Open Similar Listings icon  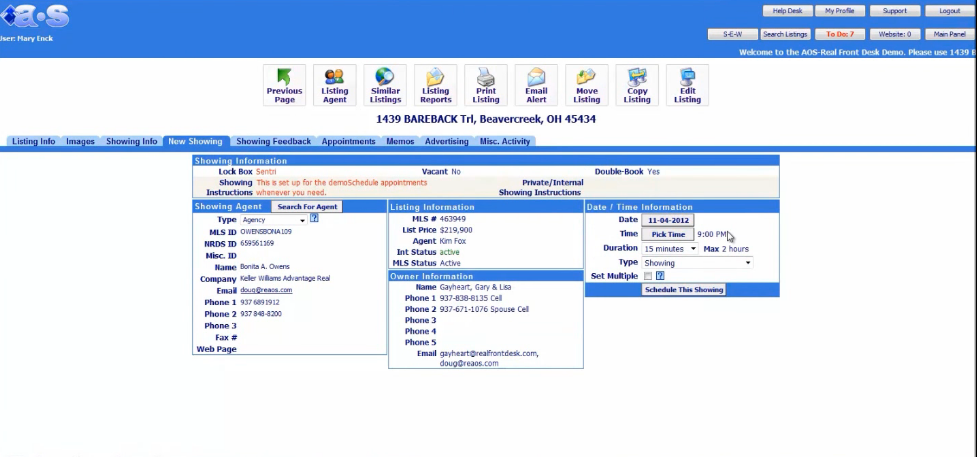(385, 85)
